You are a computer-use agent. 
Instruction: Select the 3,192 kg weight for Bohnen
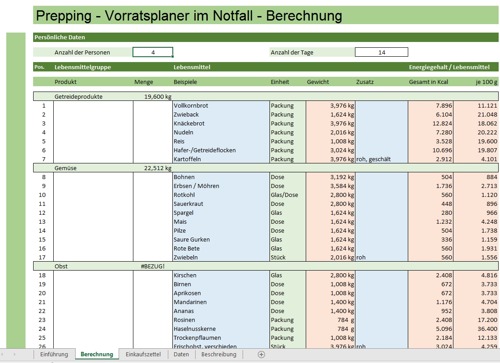(331, 177)
